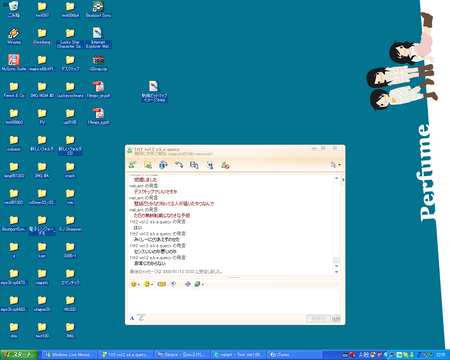Select the MUSIC folder
The height and width of the screenshot is (360, 450).
click(70, 303)
